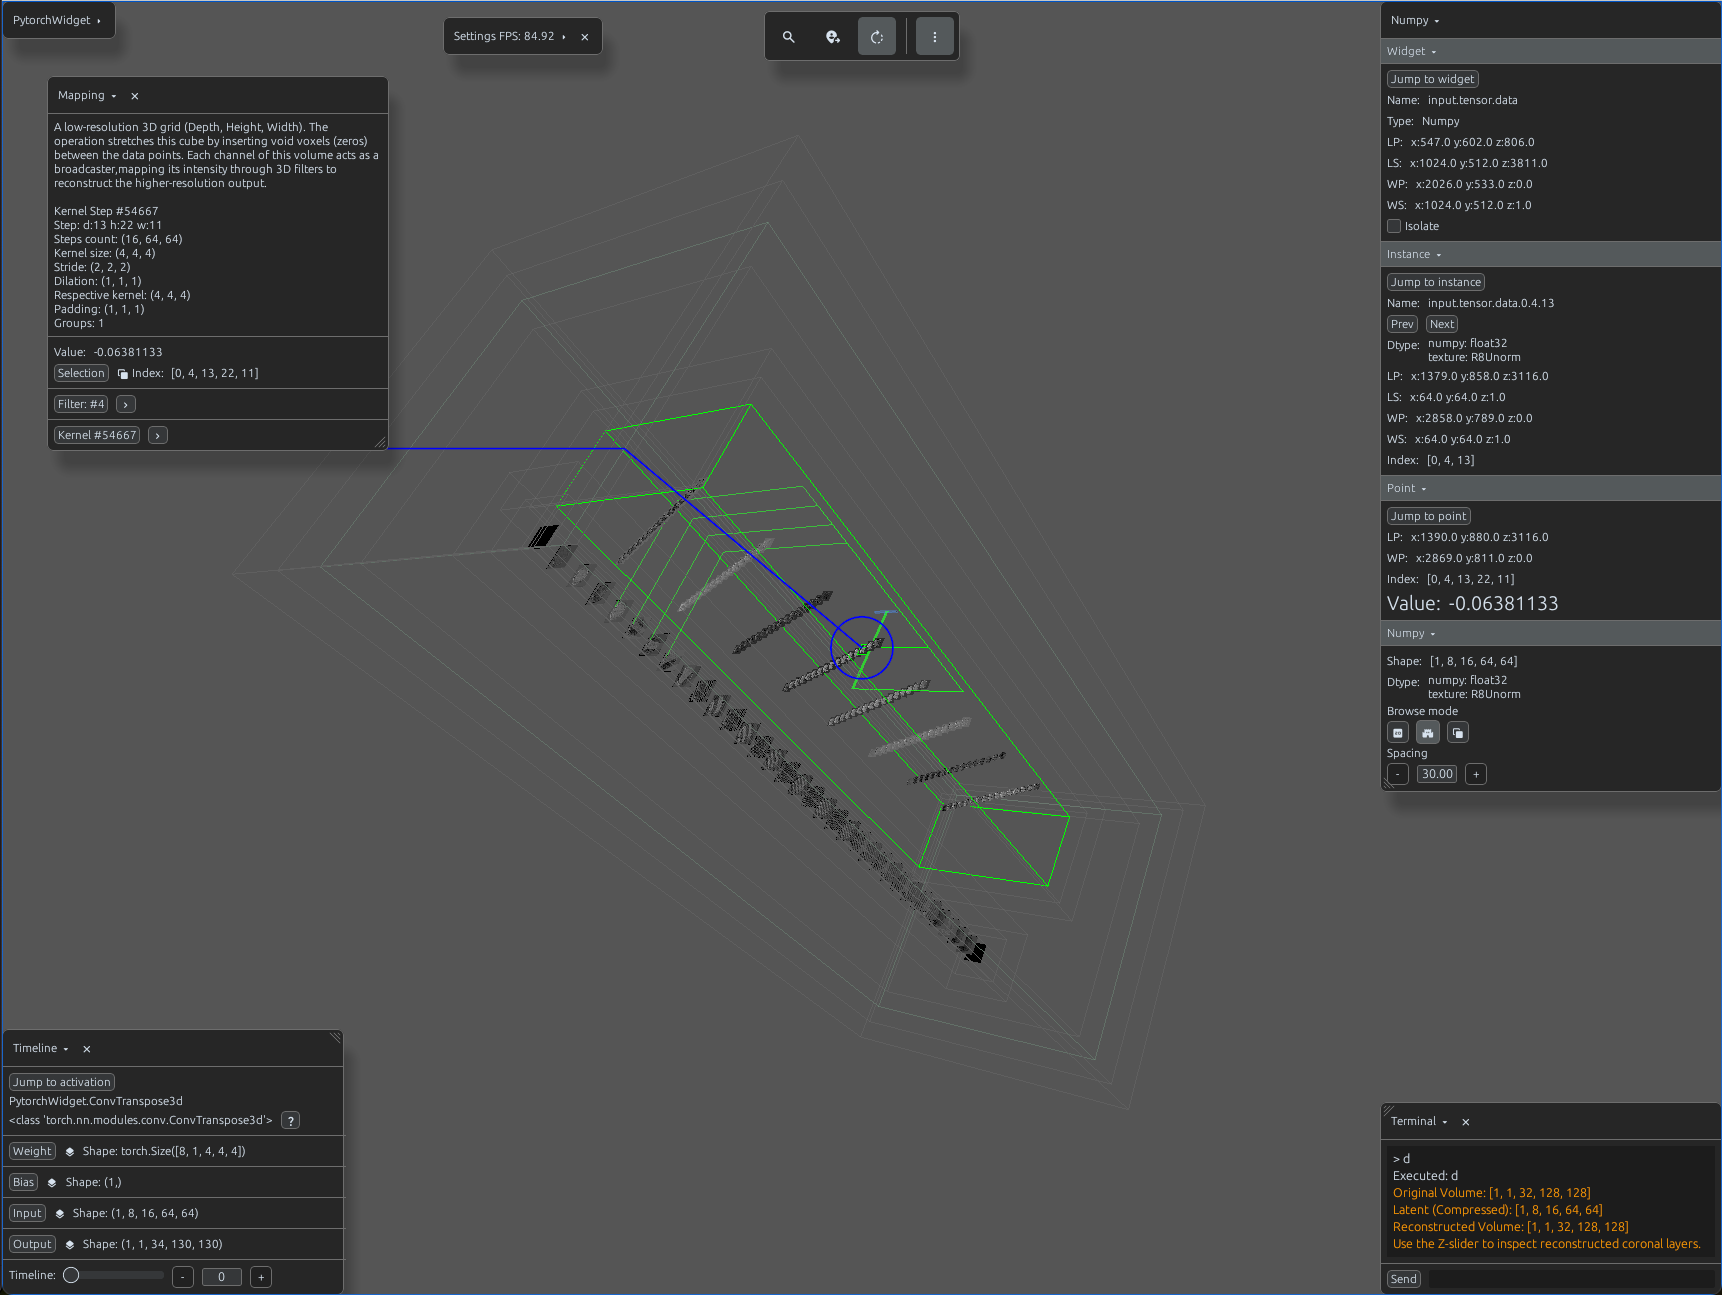Click the layers icon next to Weight shape
This screenshot has width=1722, height=1295.
(x=70, y=1152)
